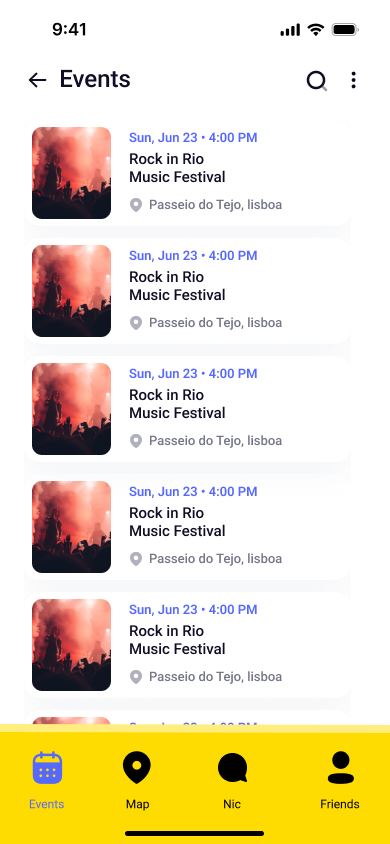Tap location pin icon on first event
This screenshot has height=844, width=390.
pyautogui.click(x=136, y=205)
